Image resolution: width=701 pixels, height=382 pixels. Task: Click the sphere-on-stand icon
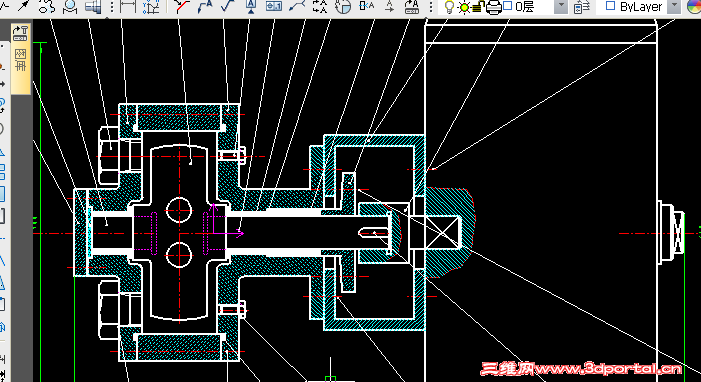70,6
